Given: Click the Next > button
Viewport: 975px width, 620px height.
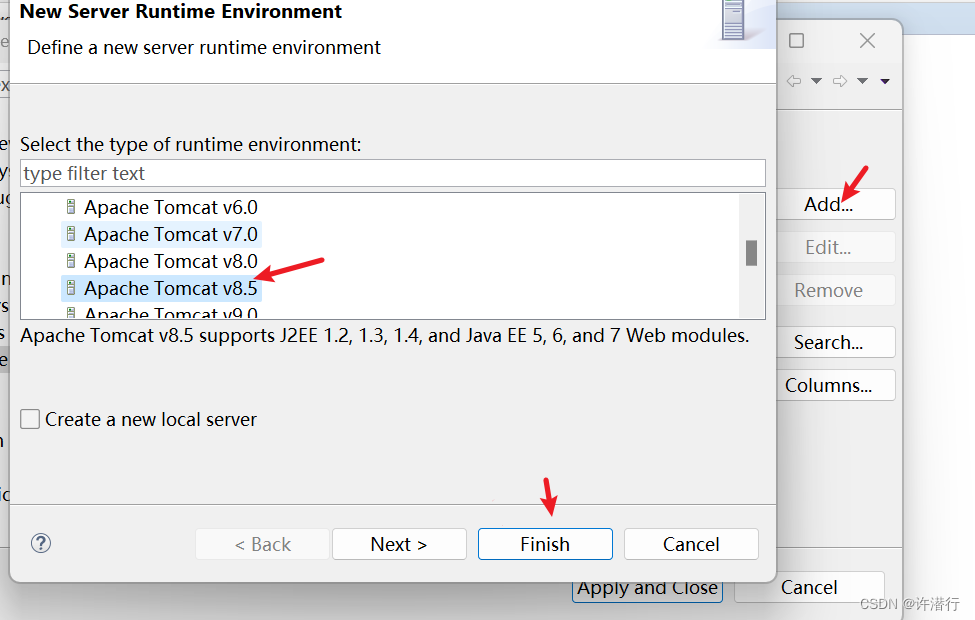Looking at the screenshot, I should click(x=399, y=544).
